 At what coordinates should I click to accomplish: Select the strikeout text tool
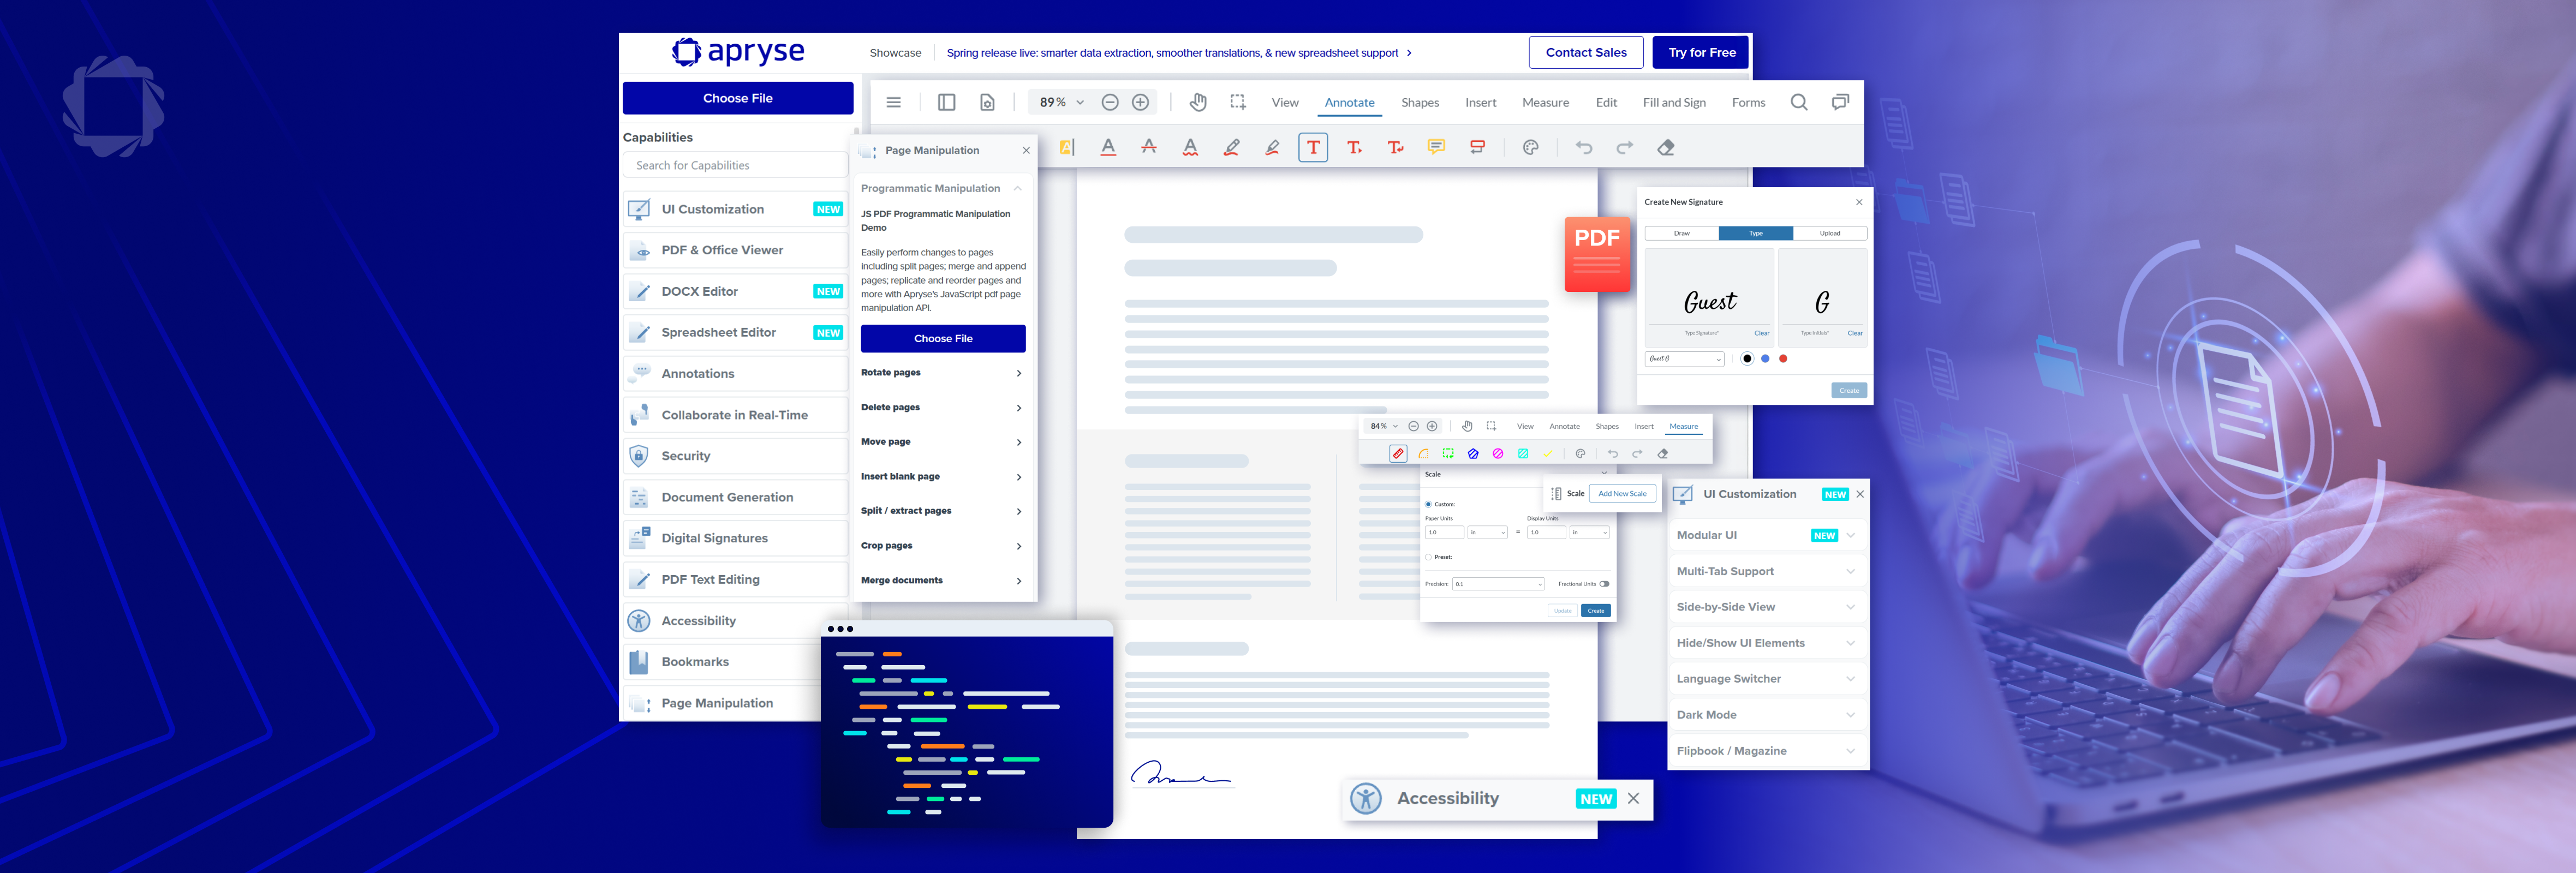click(1149, 148)
